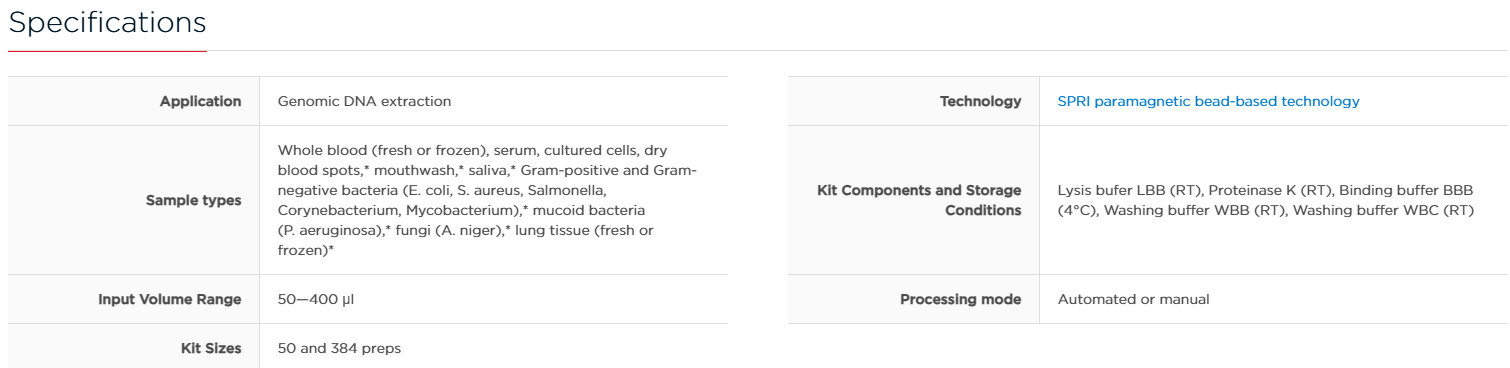This screenshot has width=1510, height=368.
Task: Select the Input Volume Range label
Action: pyautogui.click(x=169, y=299)
